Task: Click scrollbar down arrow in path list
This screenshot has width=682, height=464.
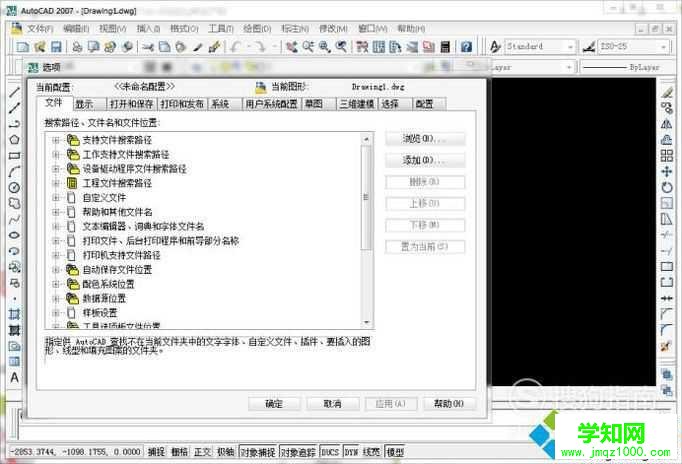Action: pos(366,322)
